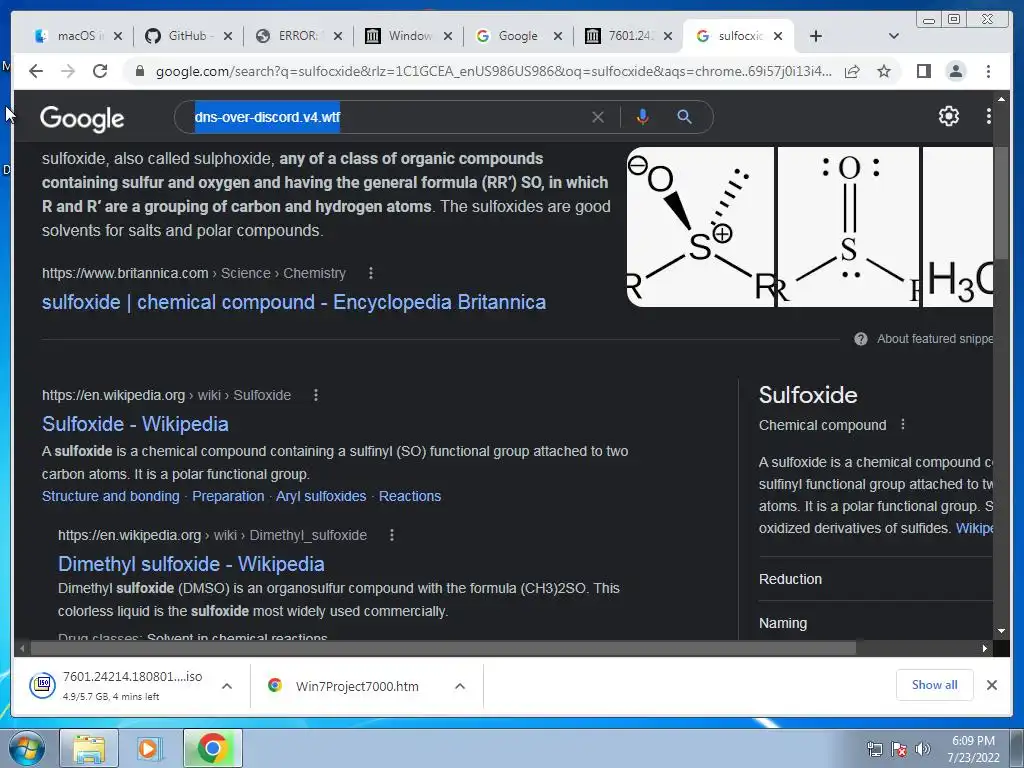Click the share page icon in address bar
The image size is (1024, 768).
(852, 71)
